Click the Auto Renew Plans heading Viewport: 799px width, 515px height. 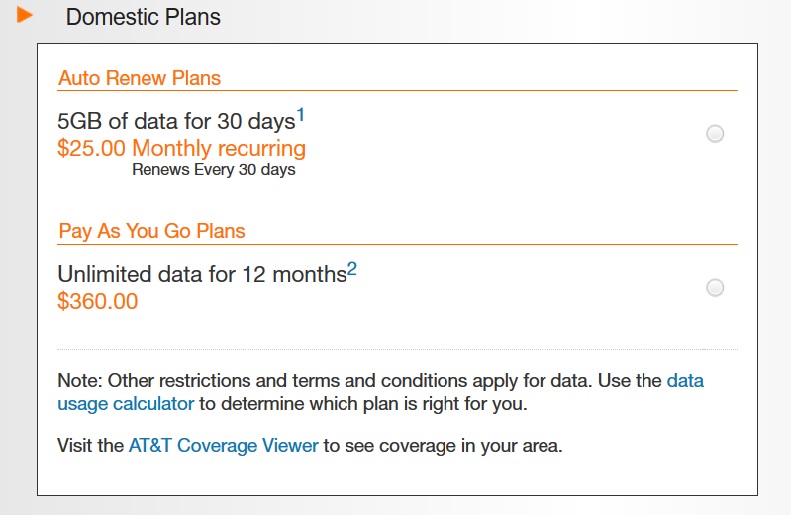click(x=139, y=78)
